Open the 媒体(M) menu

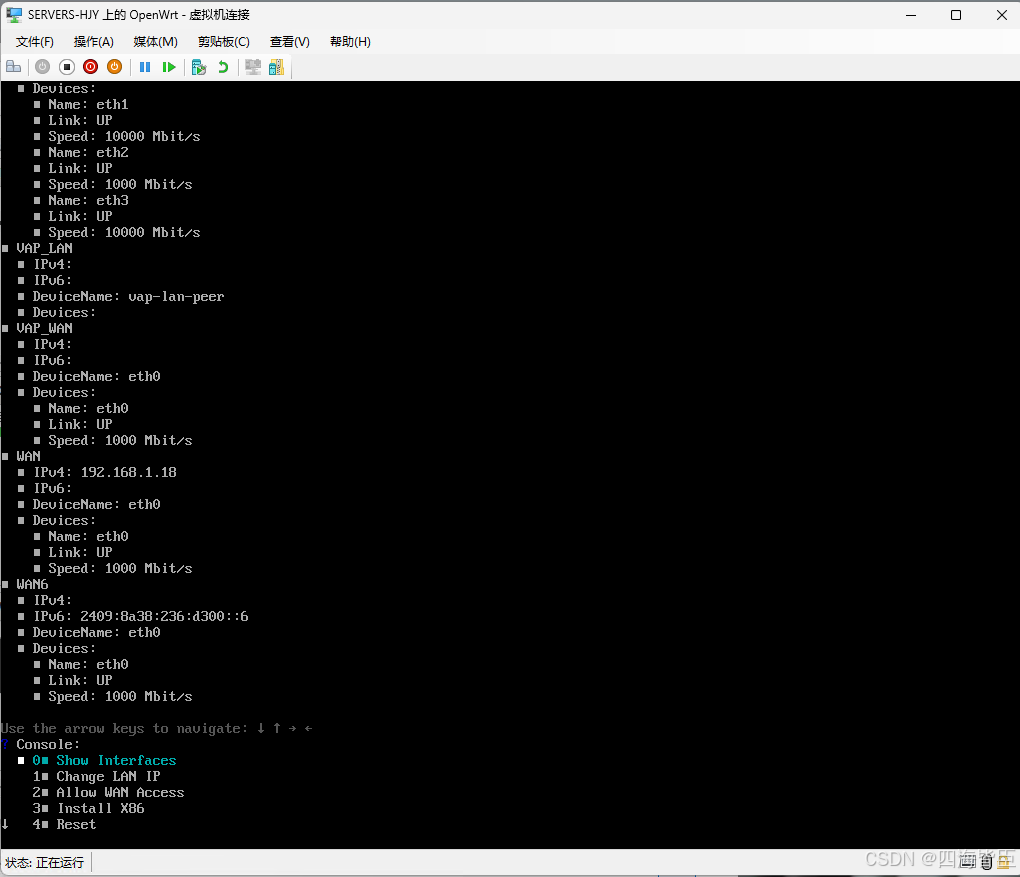tap(155, 42)
